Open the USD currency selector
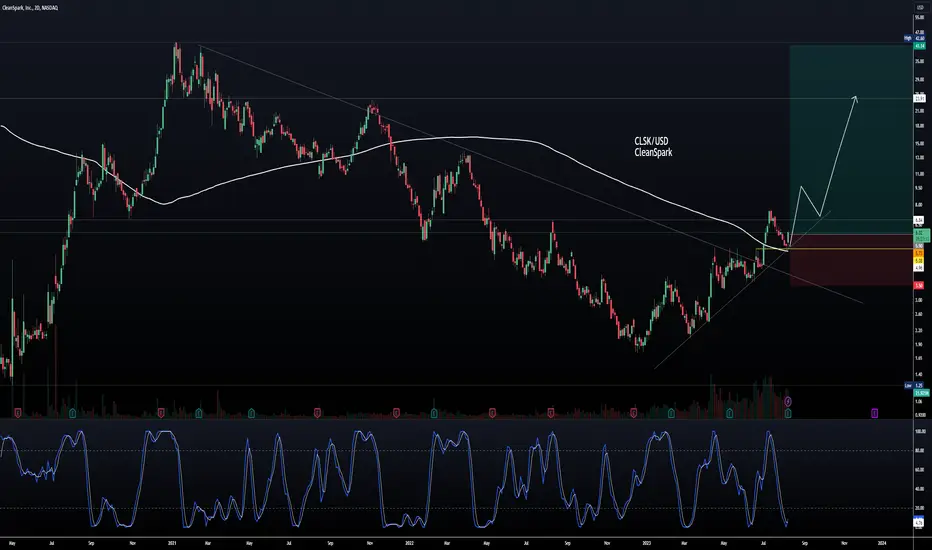 (x=920, y=7)
